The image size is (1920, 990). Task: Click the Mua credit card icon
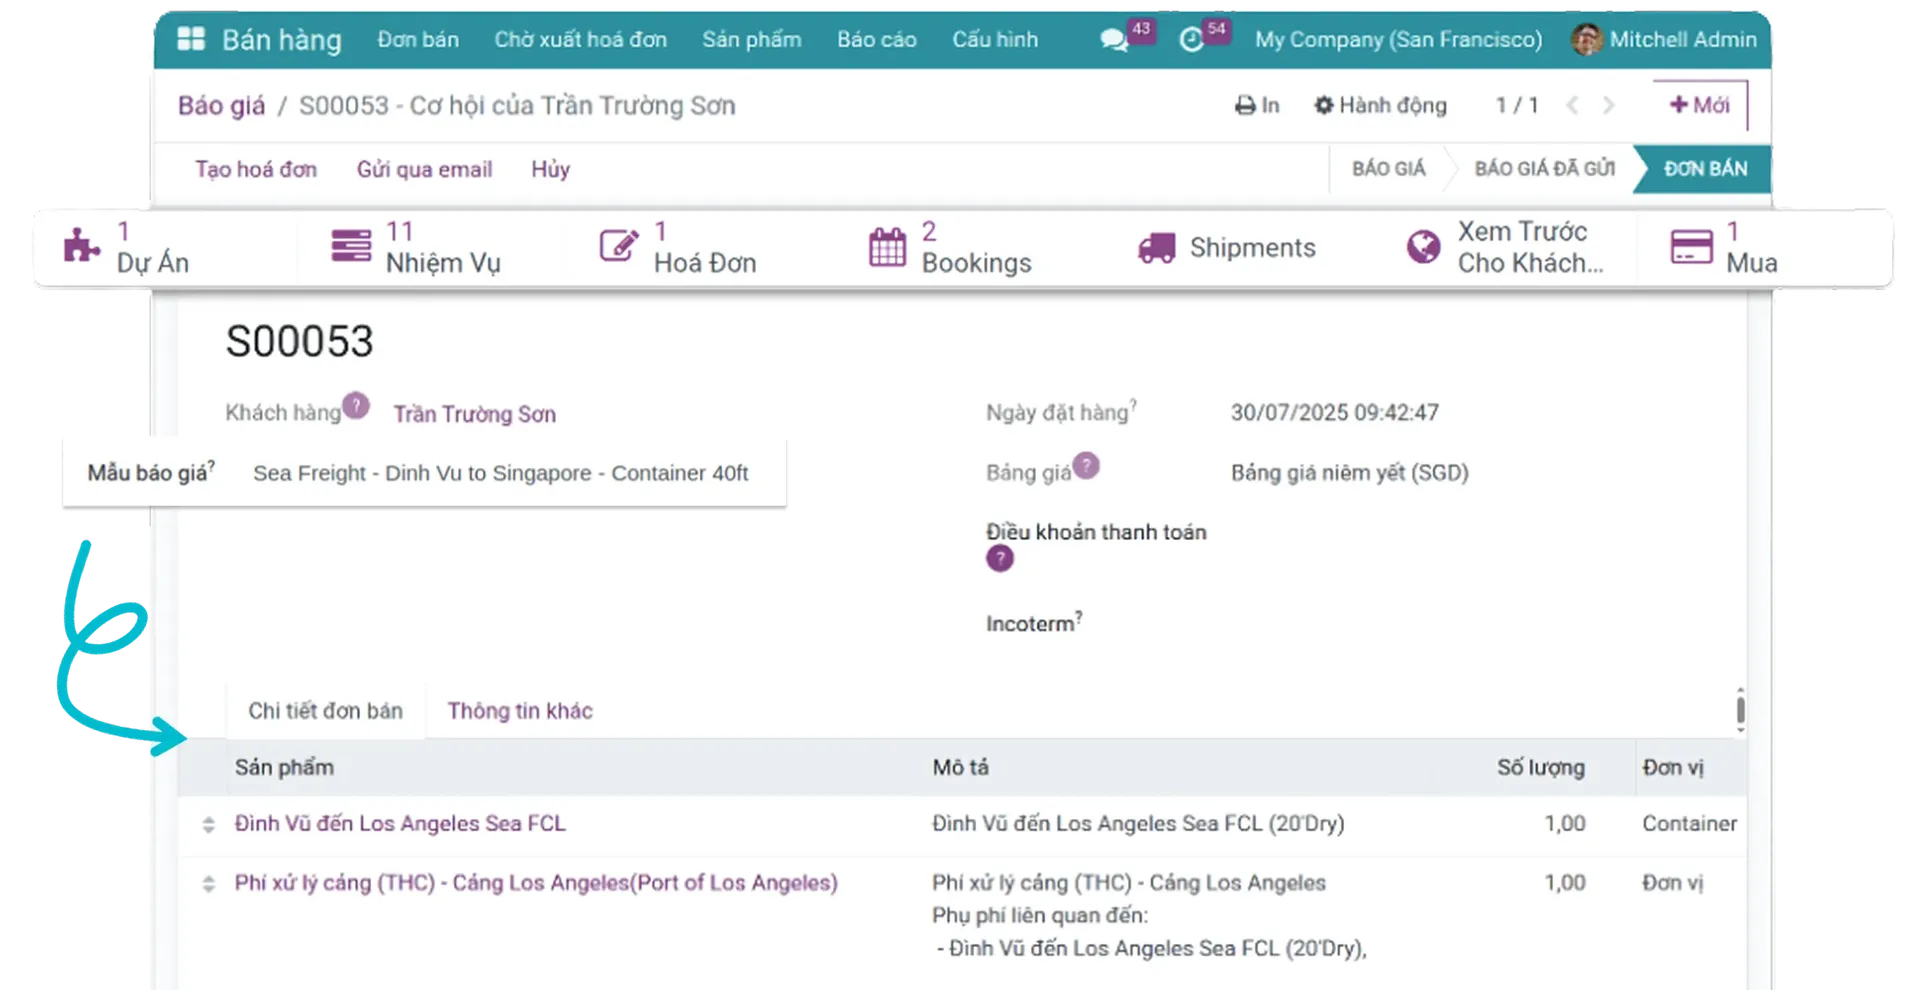click(1691, 247)
